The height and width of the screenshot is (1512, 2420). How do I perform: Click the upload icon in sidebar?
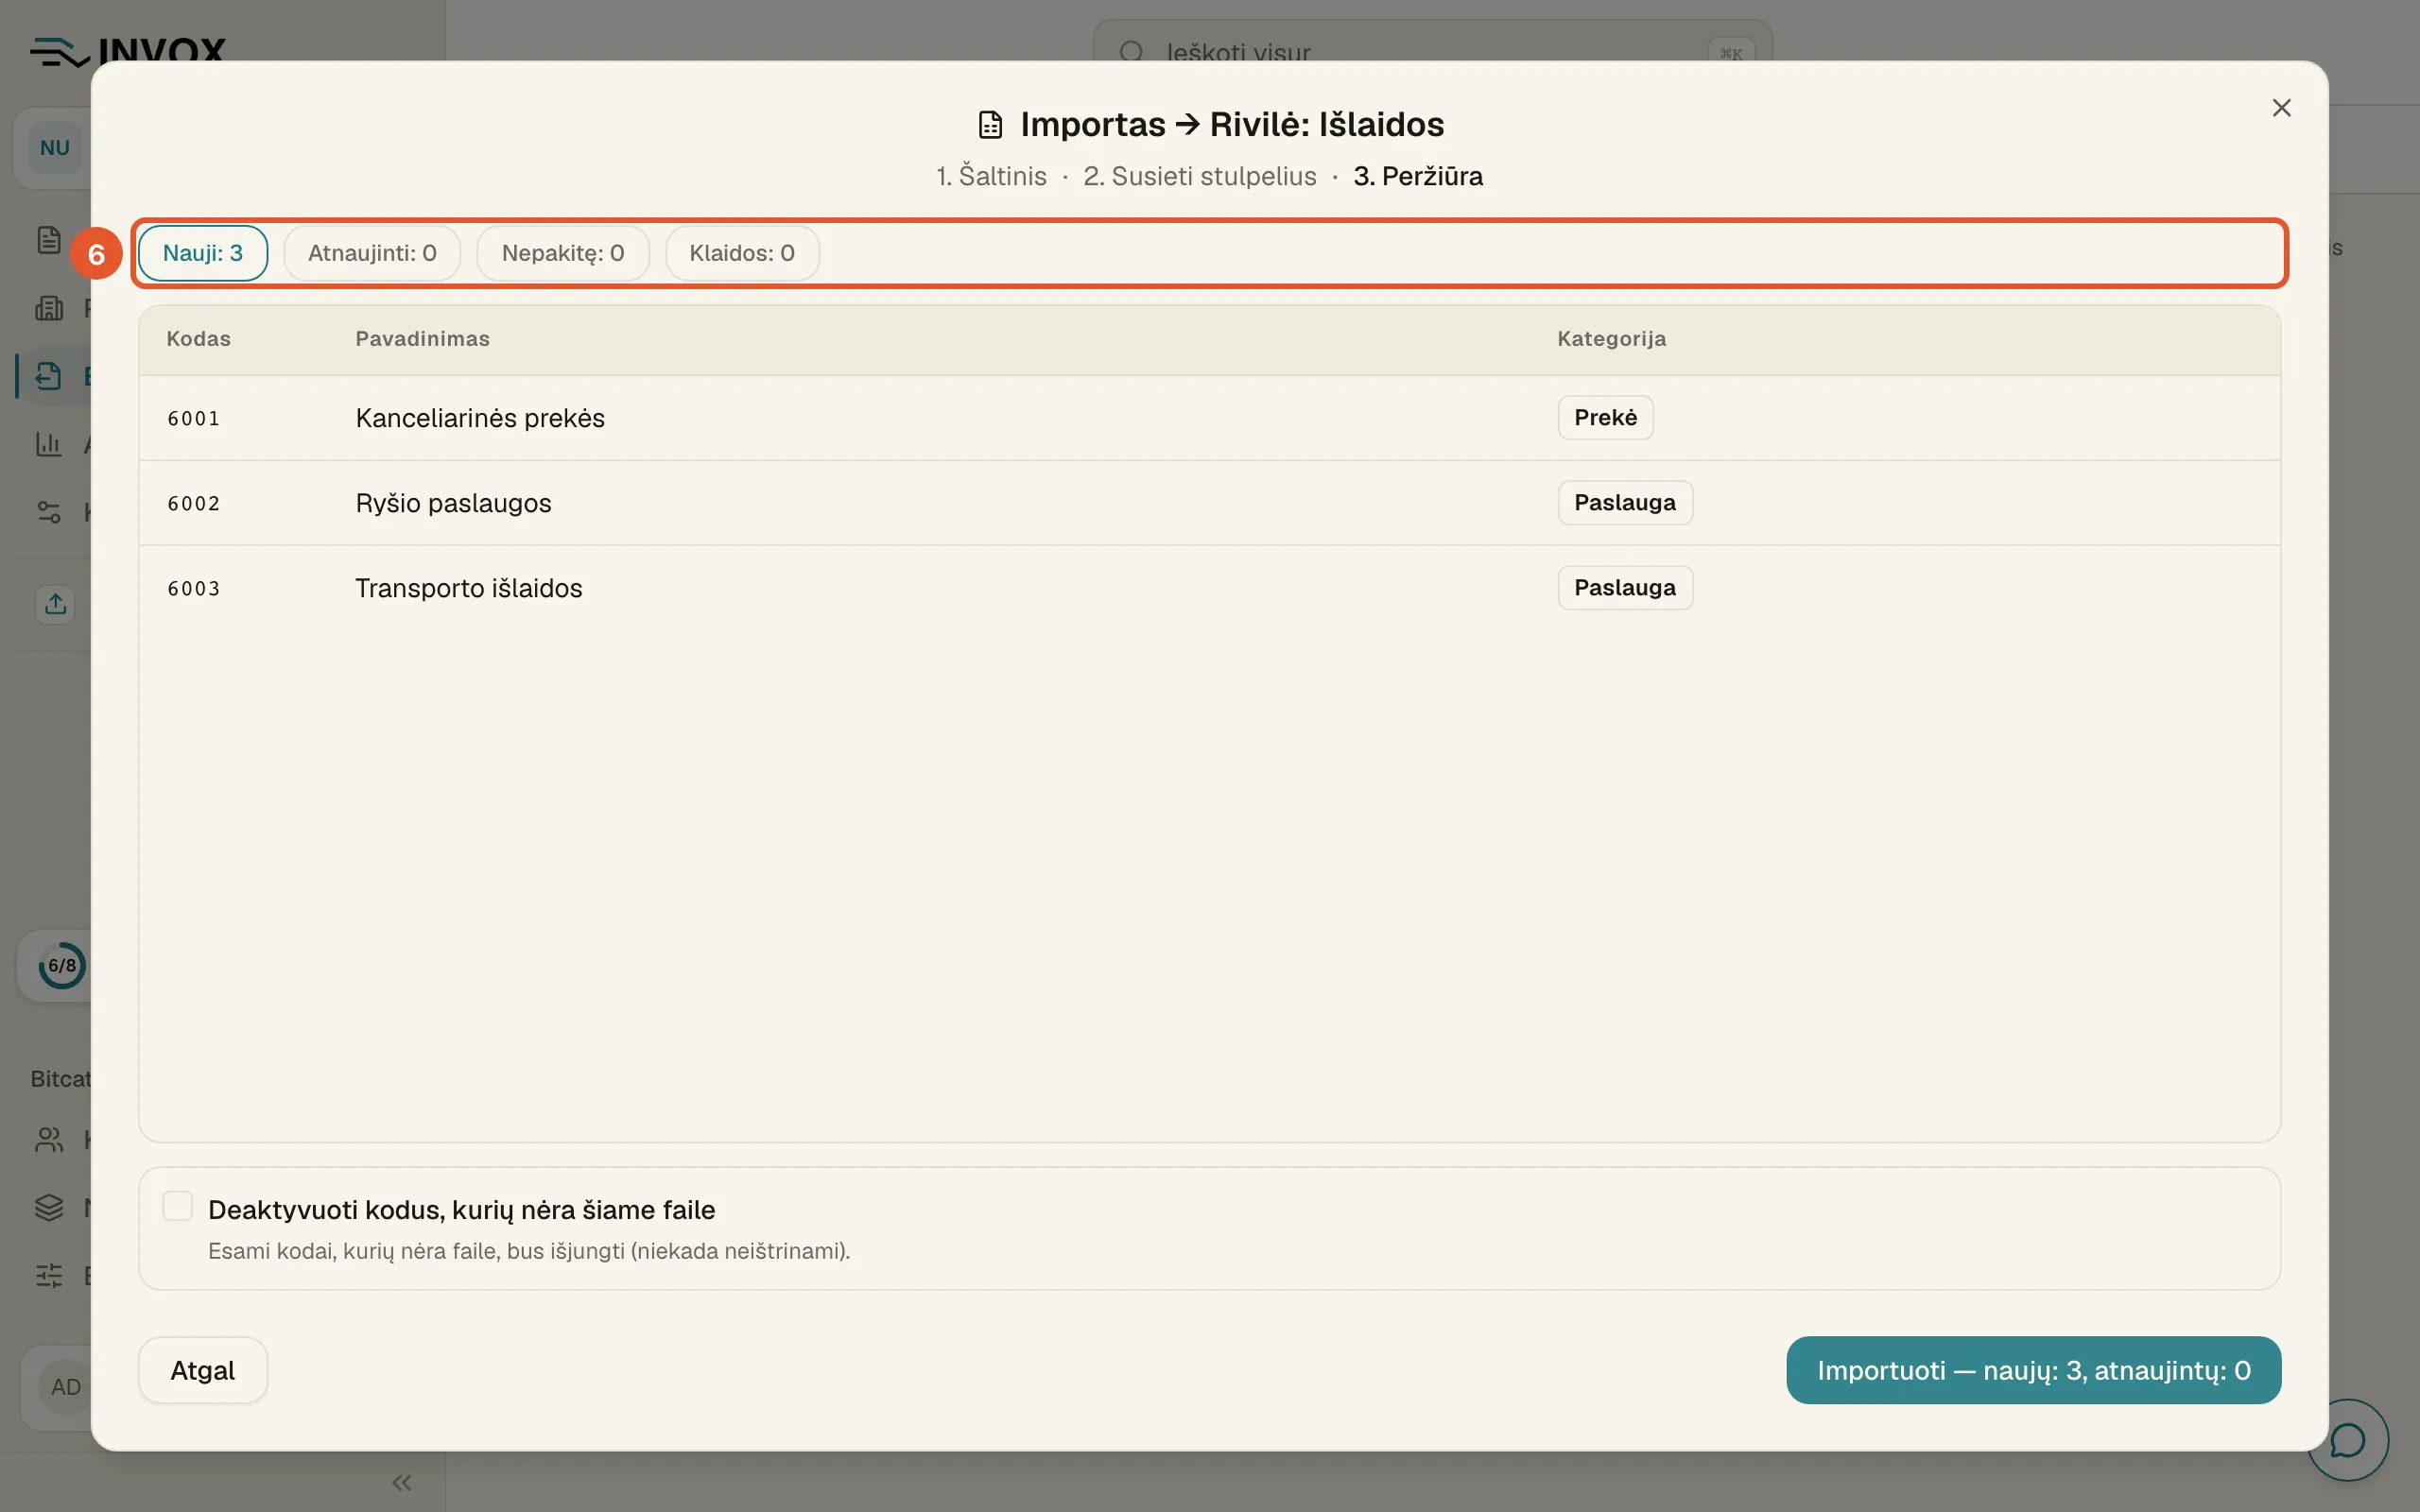55,604
